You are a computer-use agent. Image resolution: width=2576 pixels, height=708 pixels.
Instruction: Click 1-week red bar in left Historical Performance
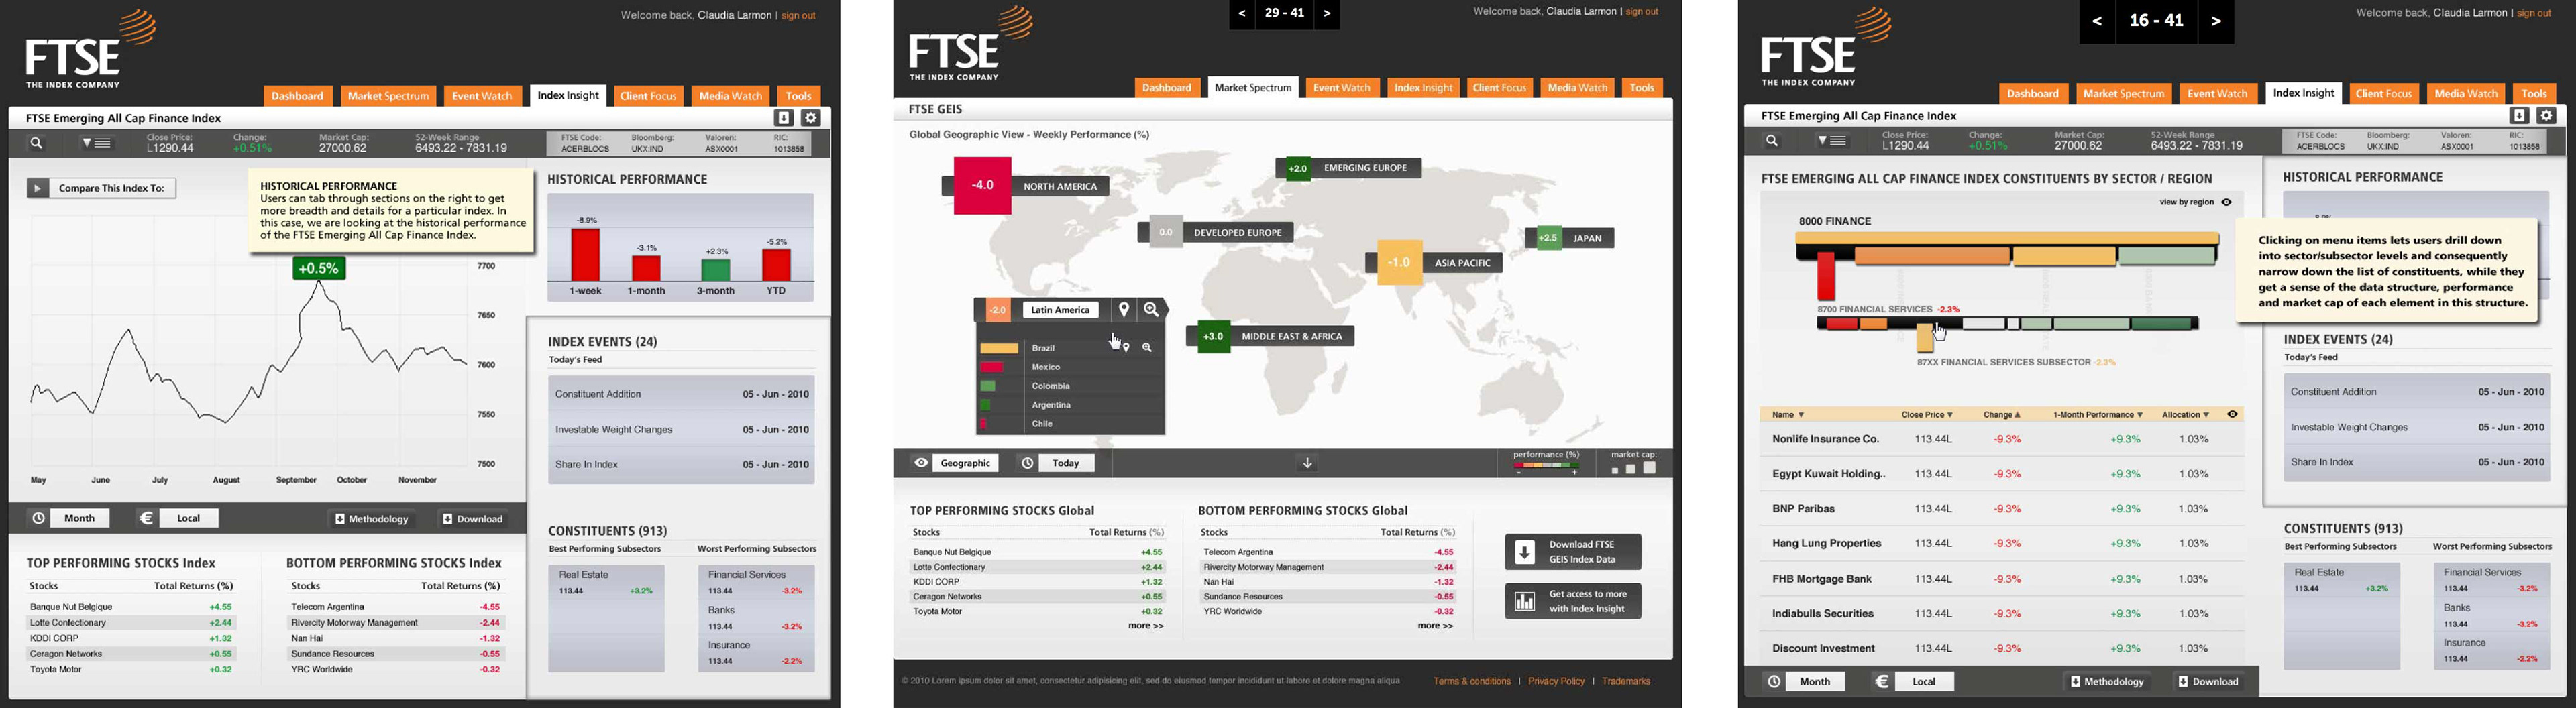585,255
